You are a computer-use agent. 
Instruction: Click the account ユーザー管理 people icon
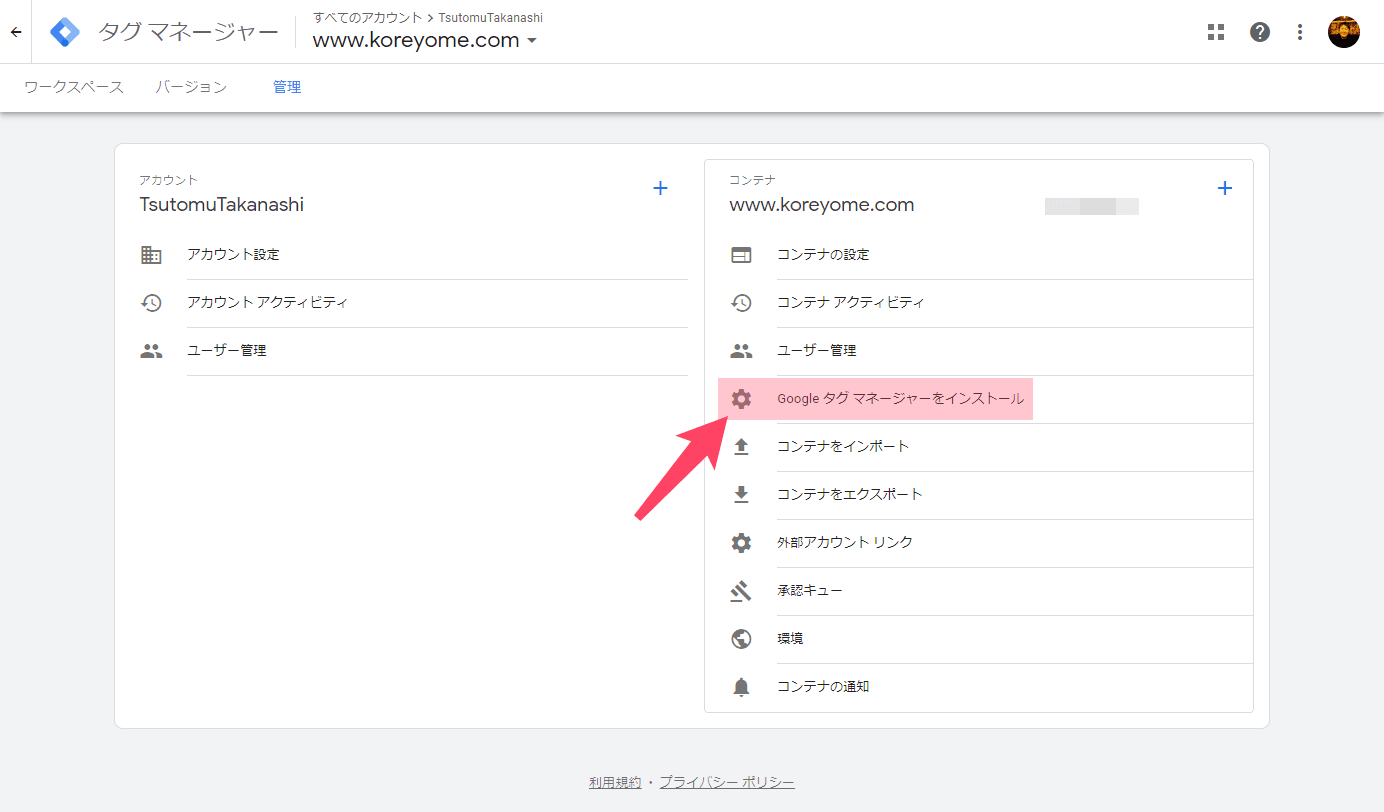[151, 351]
